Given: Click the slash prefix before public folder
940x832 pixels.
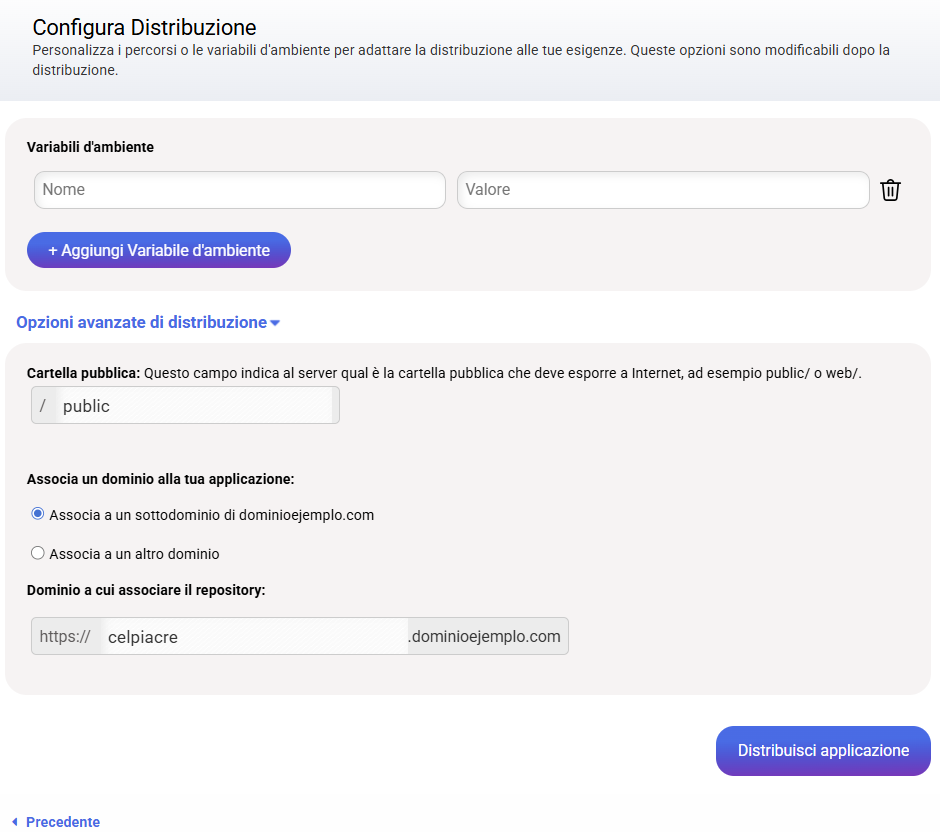Looking at the screenshot, I should 43,406.
